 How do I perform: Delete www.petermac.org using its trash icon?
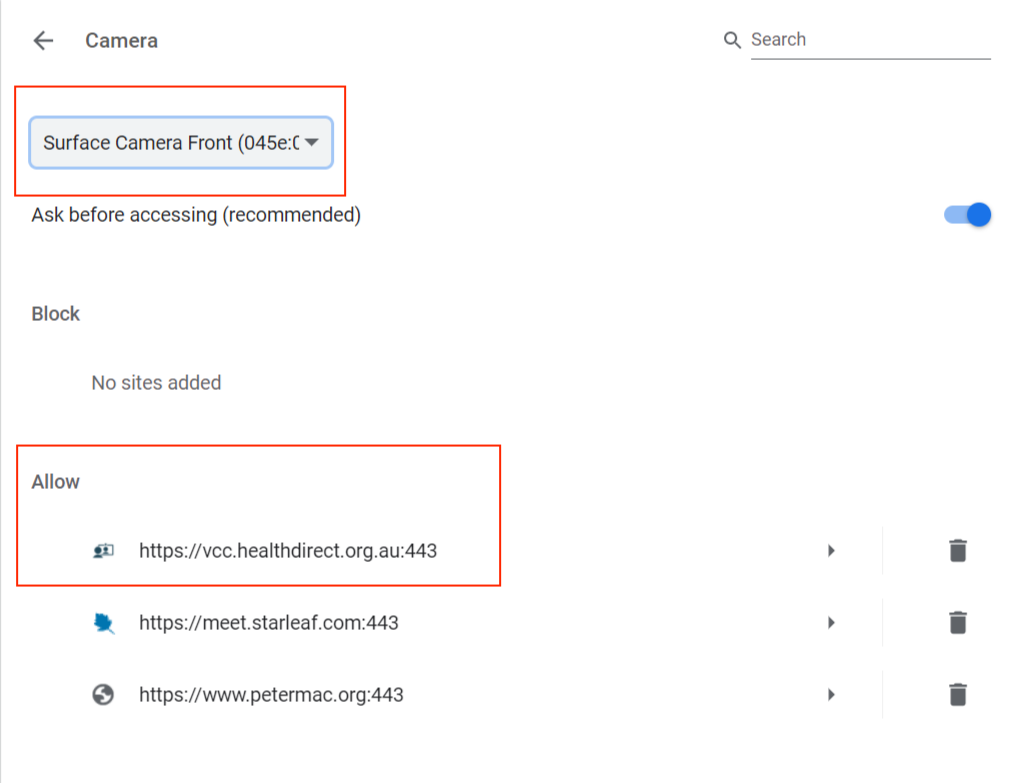click(957, 694)
